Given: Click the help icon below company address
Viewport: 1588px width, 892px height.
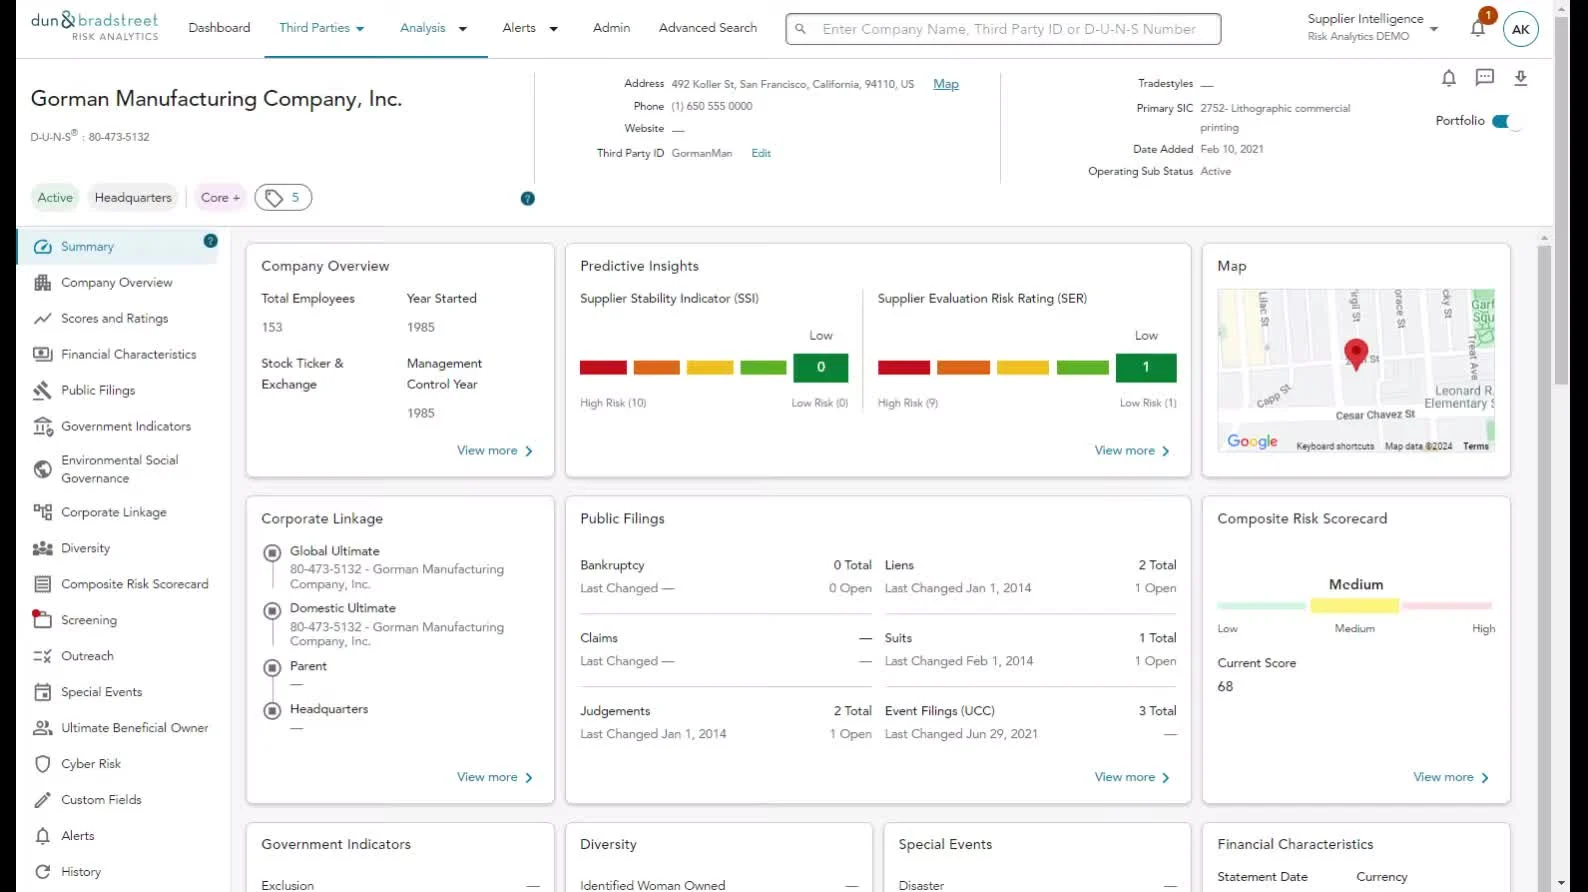Looking at the screenshot, I should tap(528, 199).
